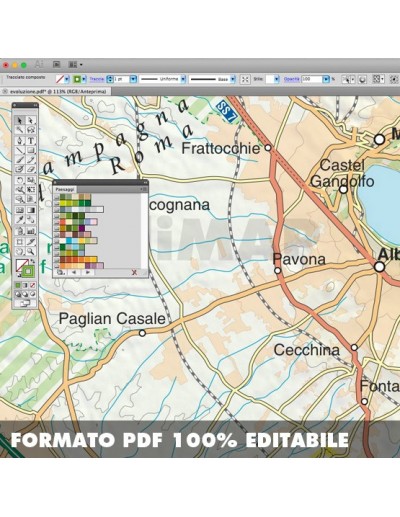This screenshot has height=517, width=400.
Task: Select the Pen tool
Action: click(x=20, y=140)
